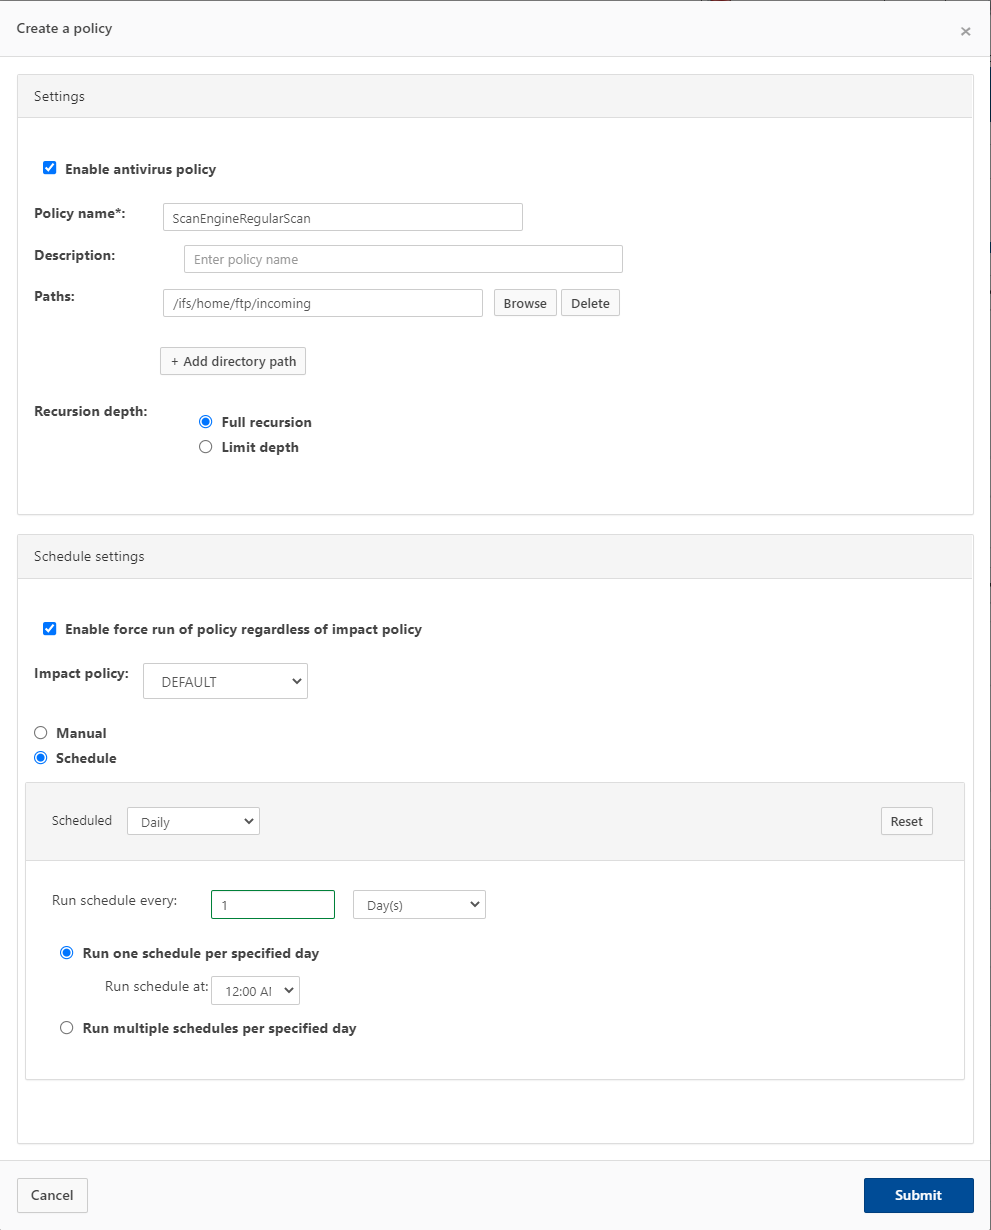This screenshot has height=1230, width=991.
Task: Open the Impact policy dropdown showing DEFAULT
Action: tap(224, 681)
